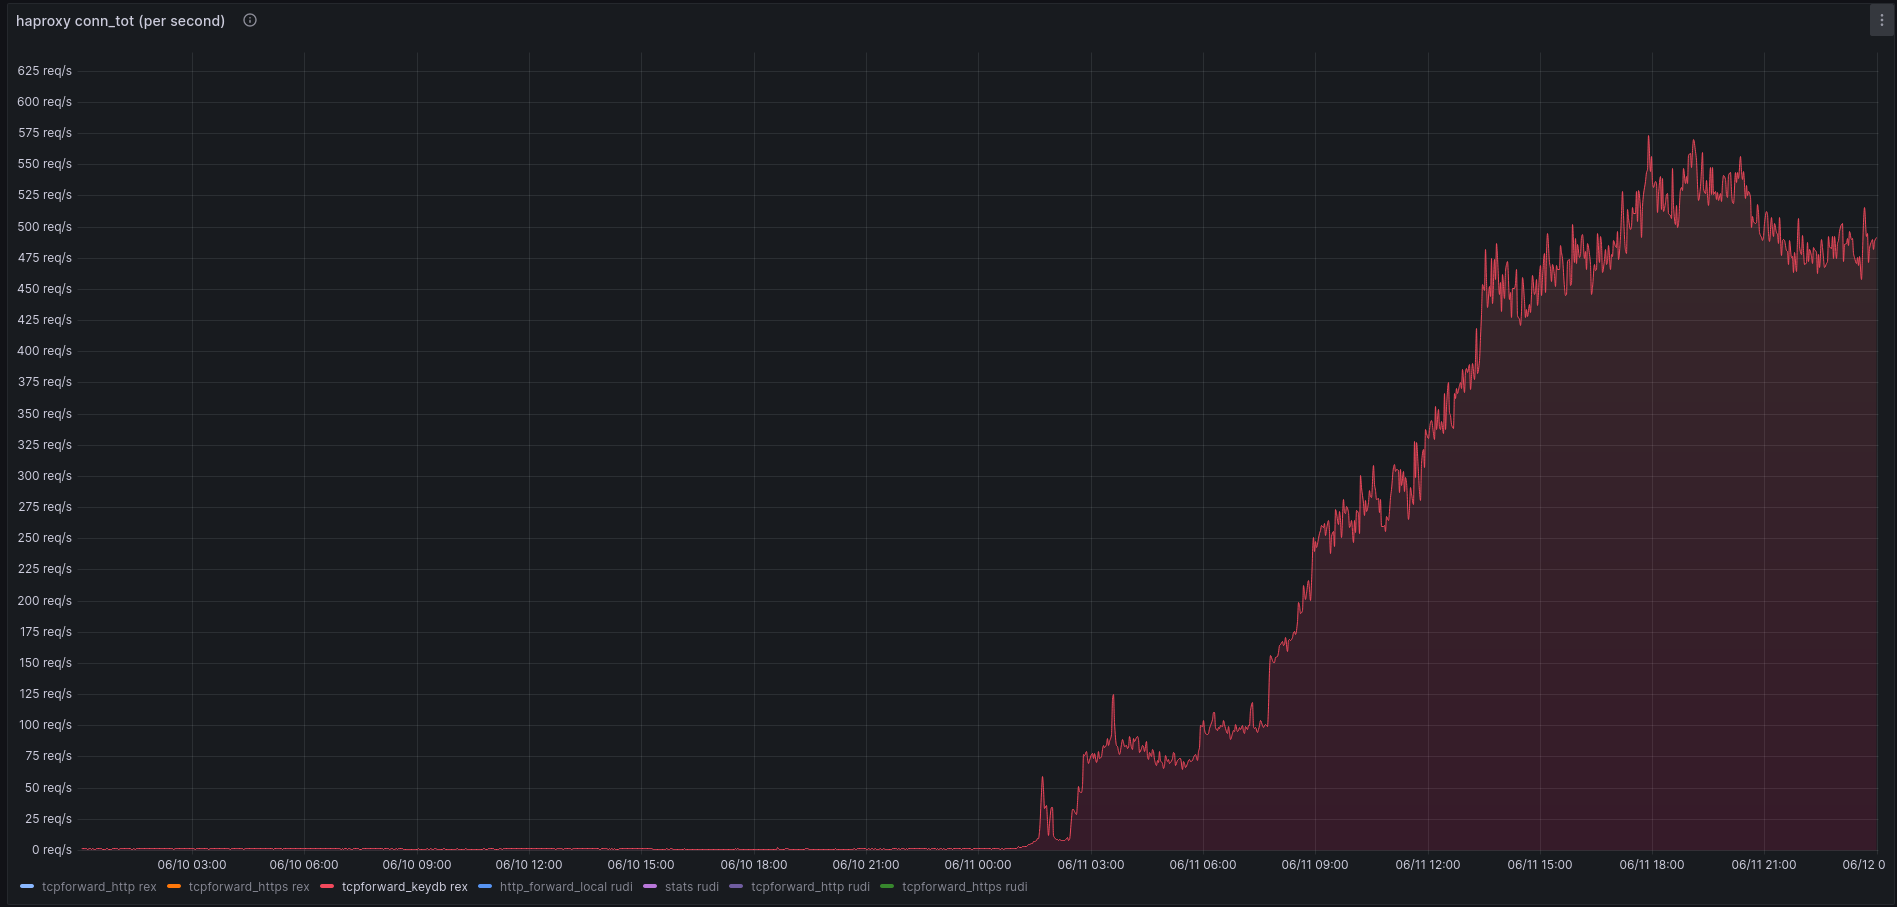The image size is (1897, 907).
Task: Click the panel title haproxy conn_tot
Action: [120, 21]
